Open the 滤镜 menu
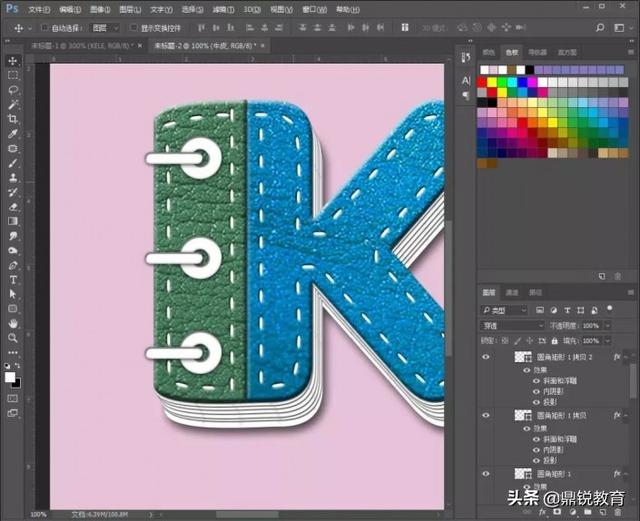This screenshot has height=521, width=640. tap(223, 9)
